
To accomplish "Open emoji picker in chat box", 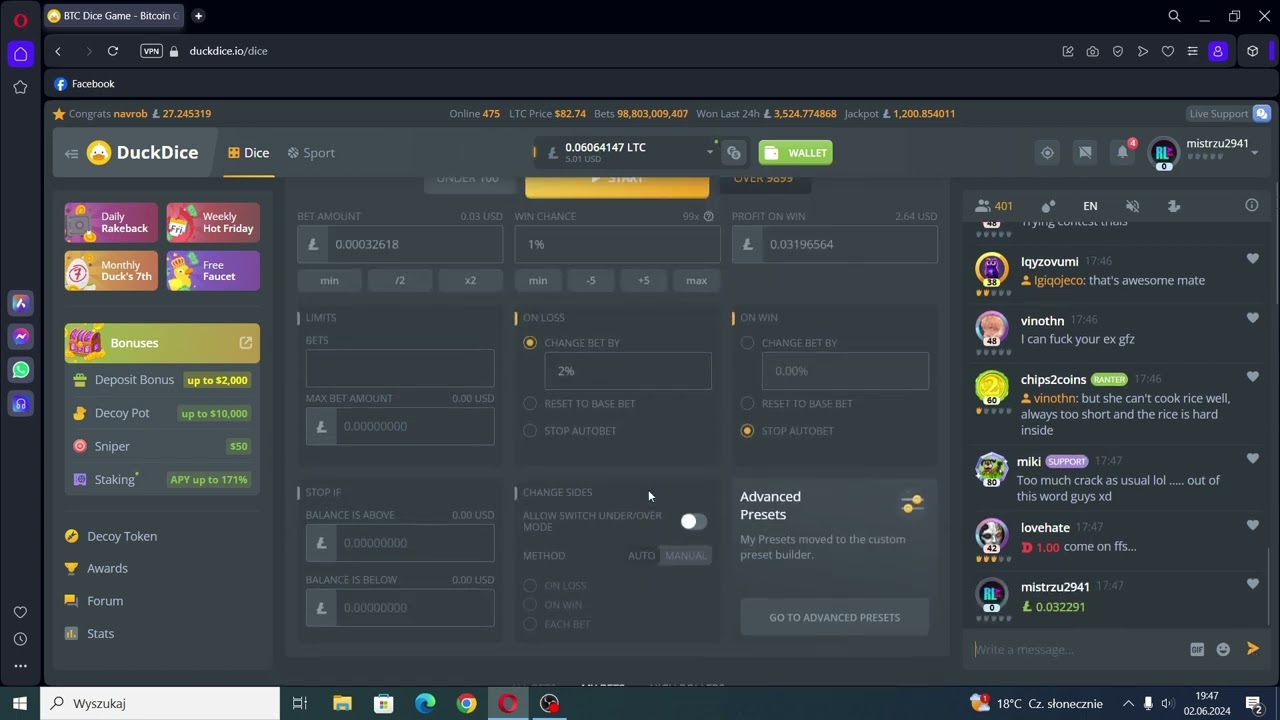I will (x=1223, y=649).
